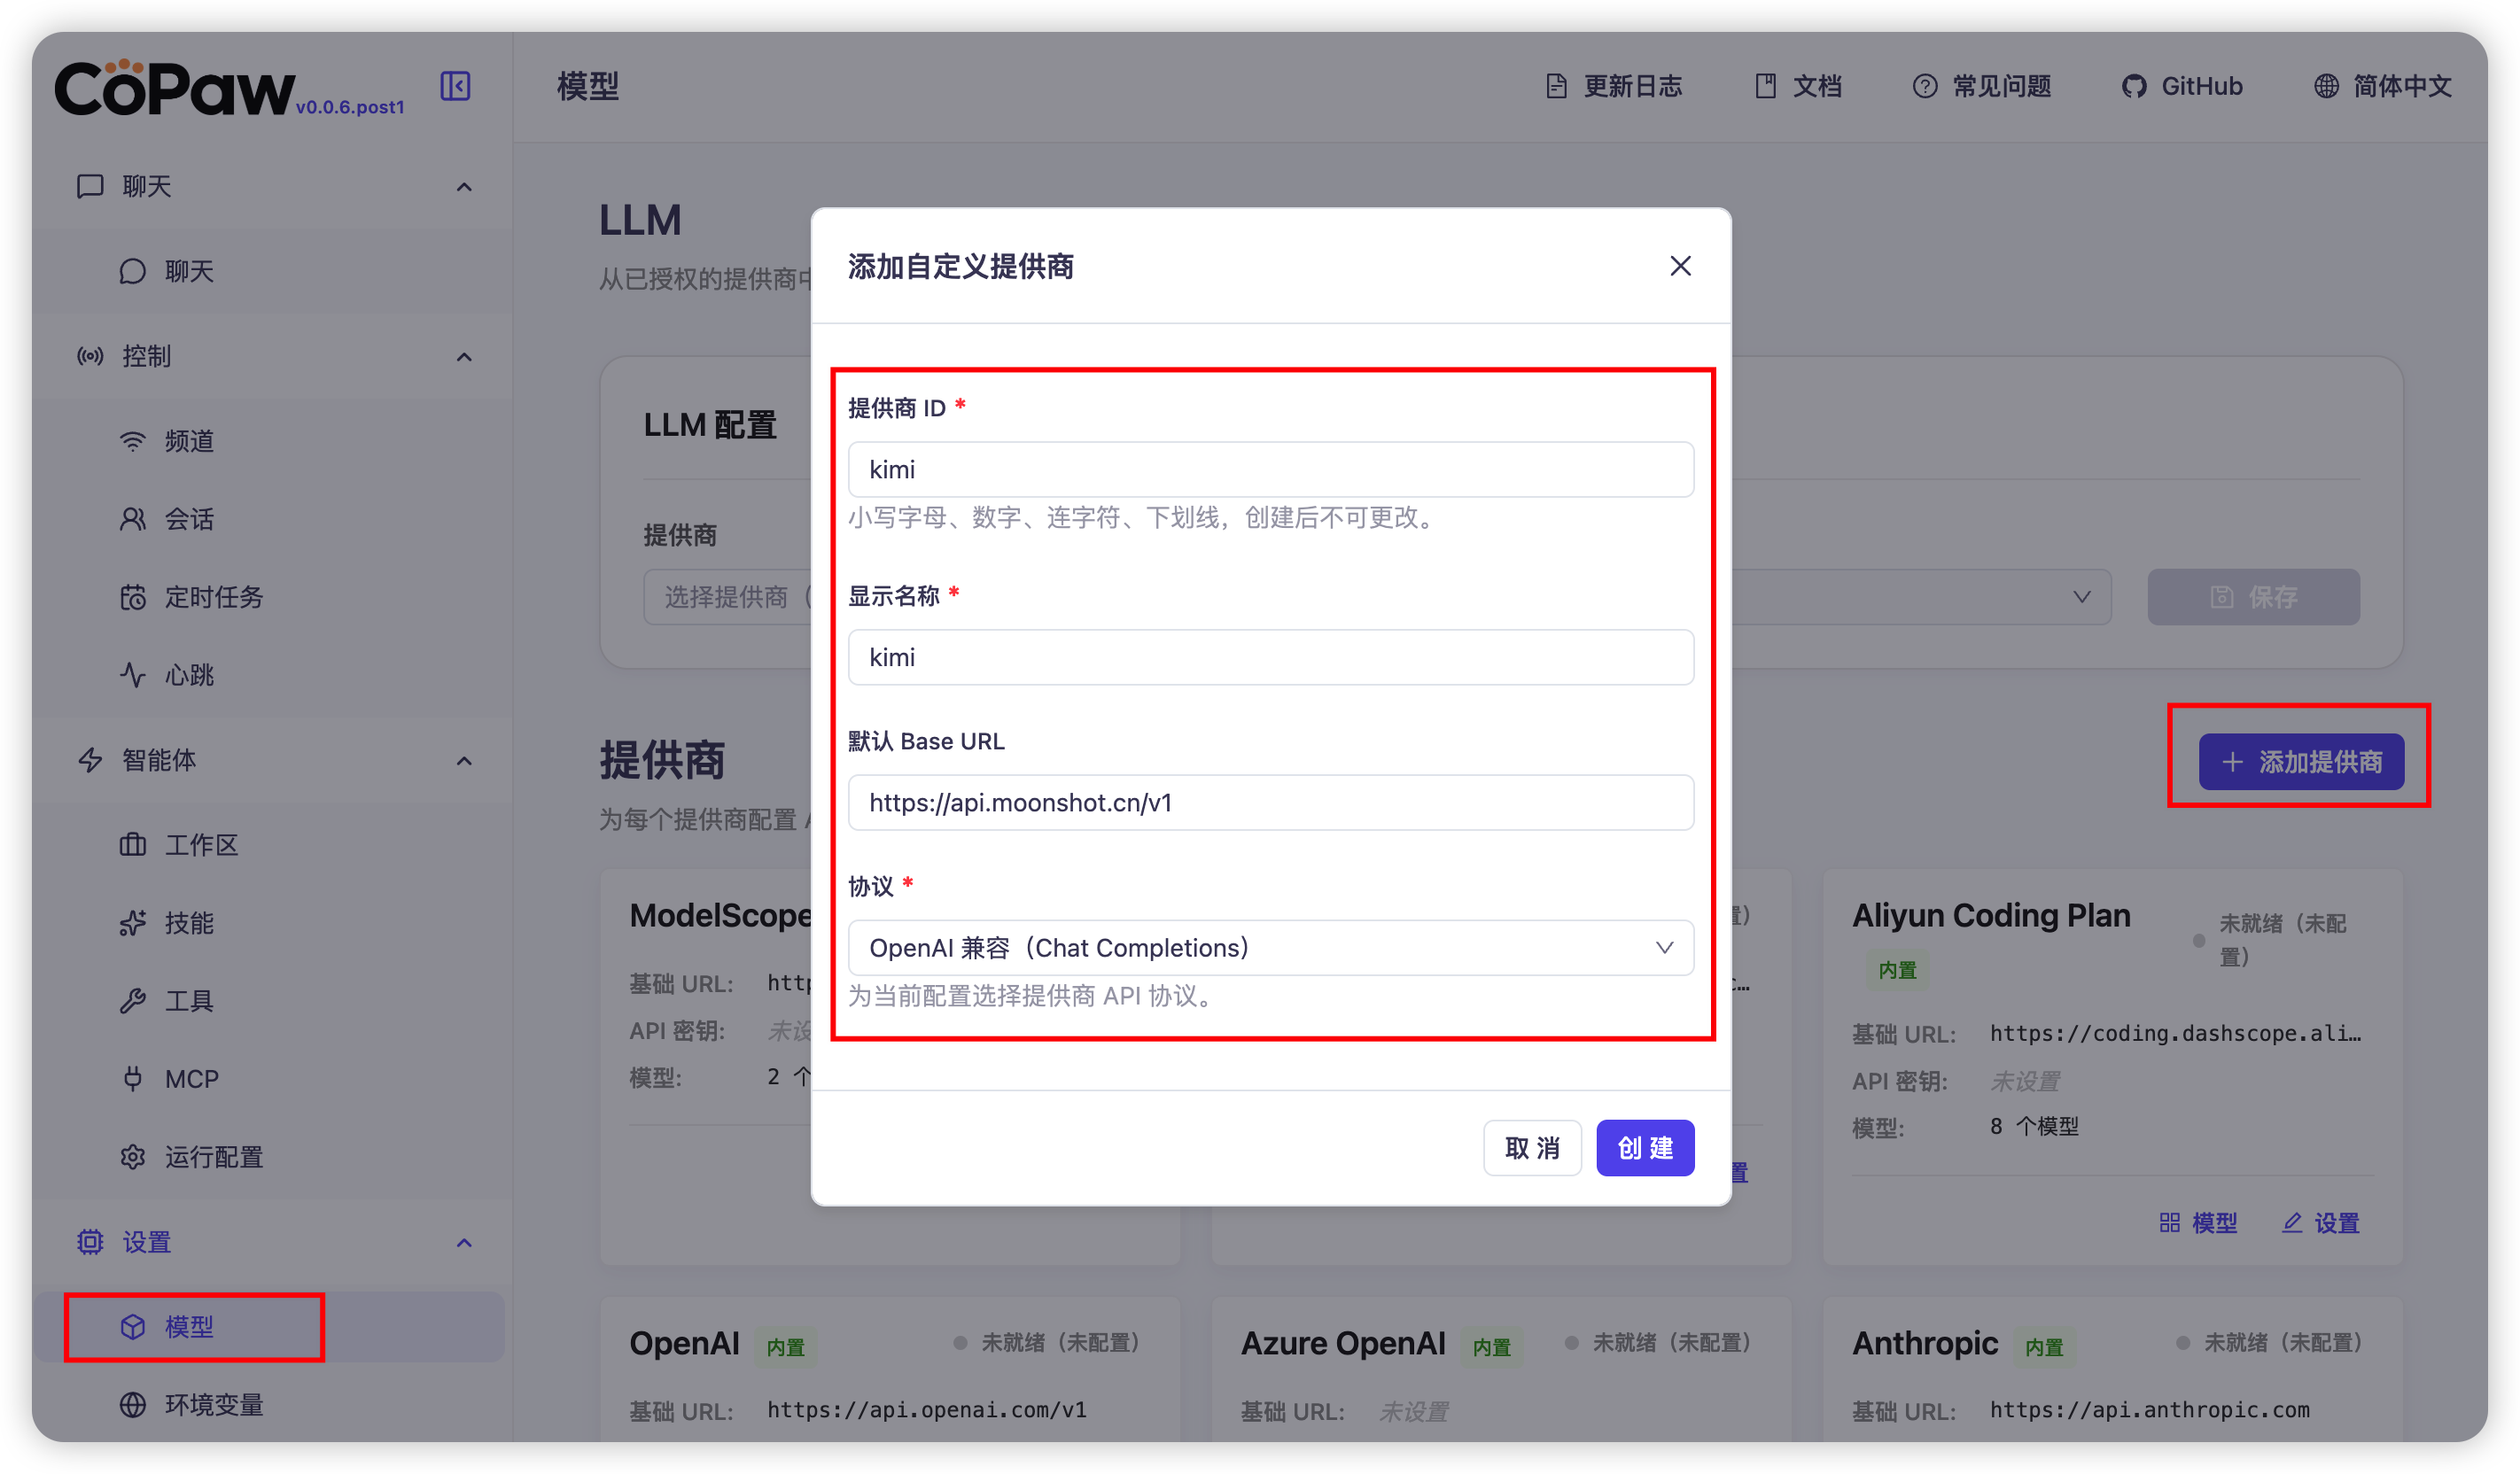
Task: Collapse the 聊天 sidebar group
Action: tap(464, 187)
